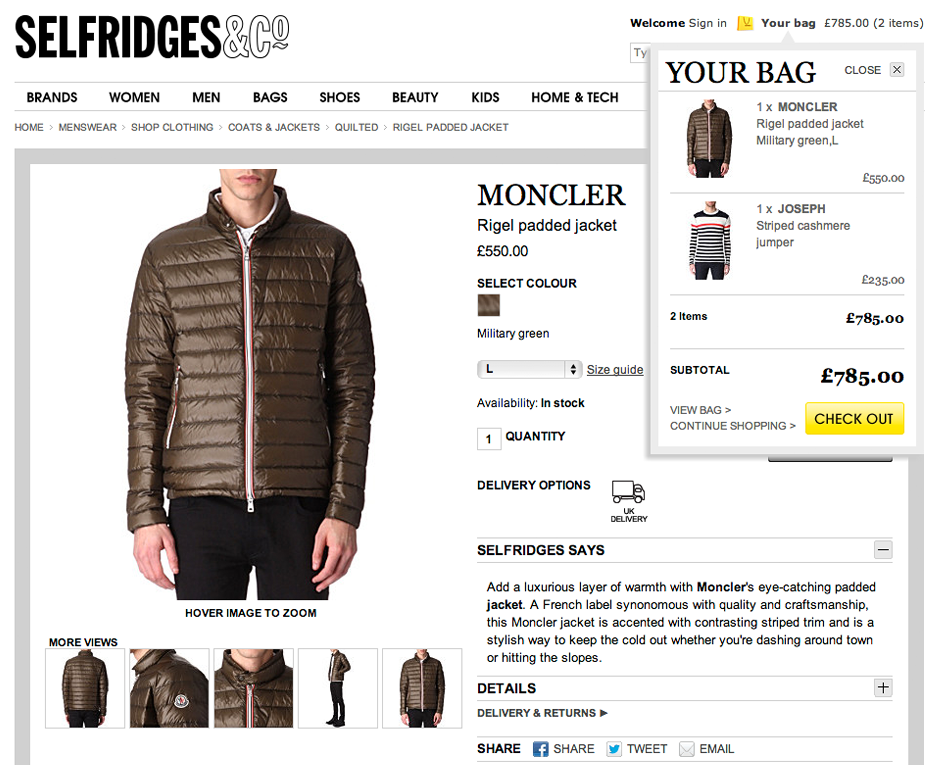Click the UK delivery truck icon
The height and width of the screenshot is (765, 940).
tap(628, 492)
